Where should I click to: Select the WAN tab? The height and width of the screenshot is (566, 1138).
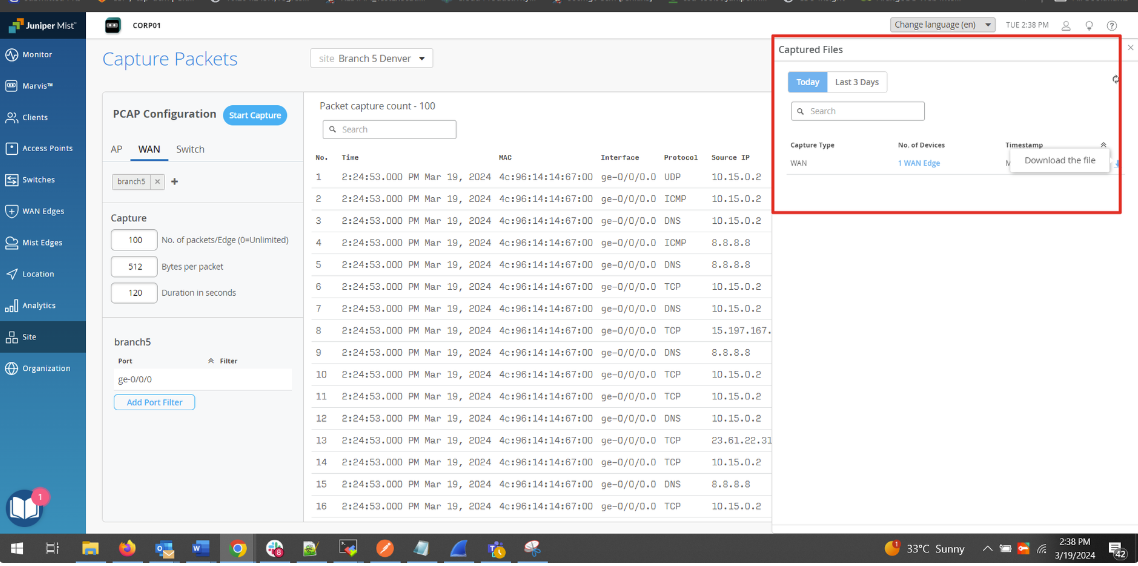[x=150, y=149]
